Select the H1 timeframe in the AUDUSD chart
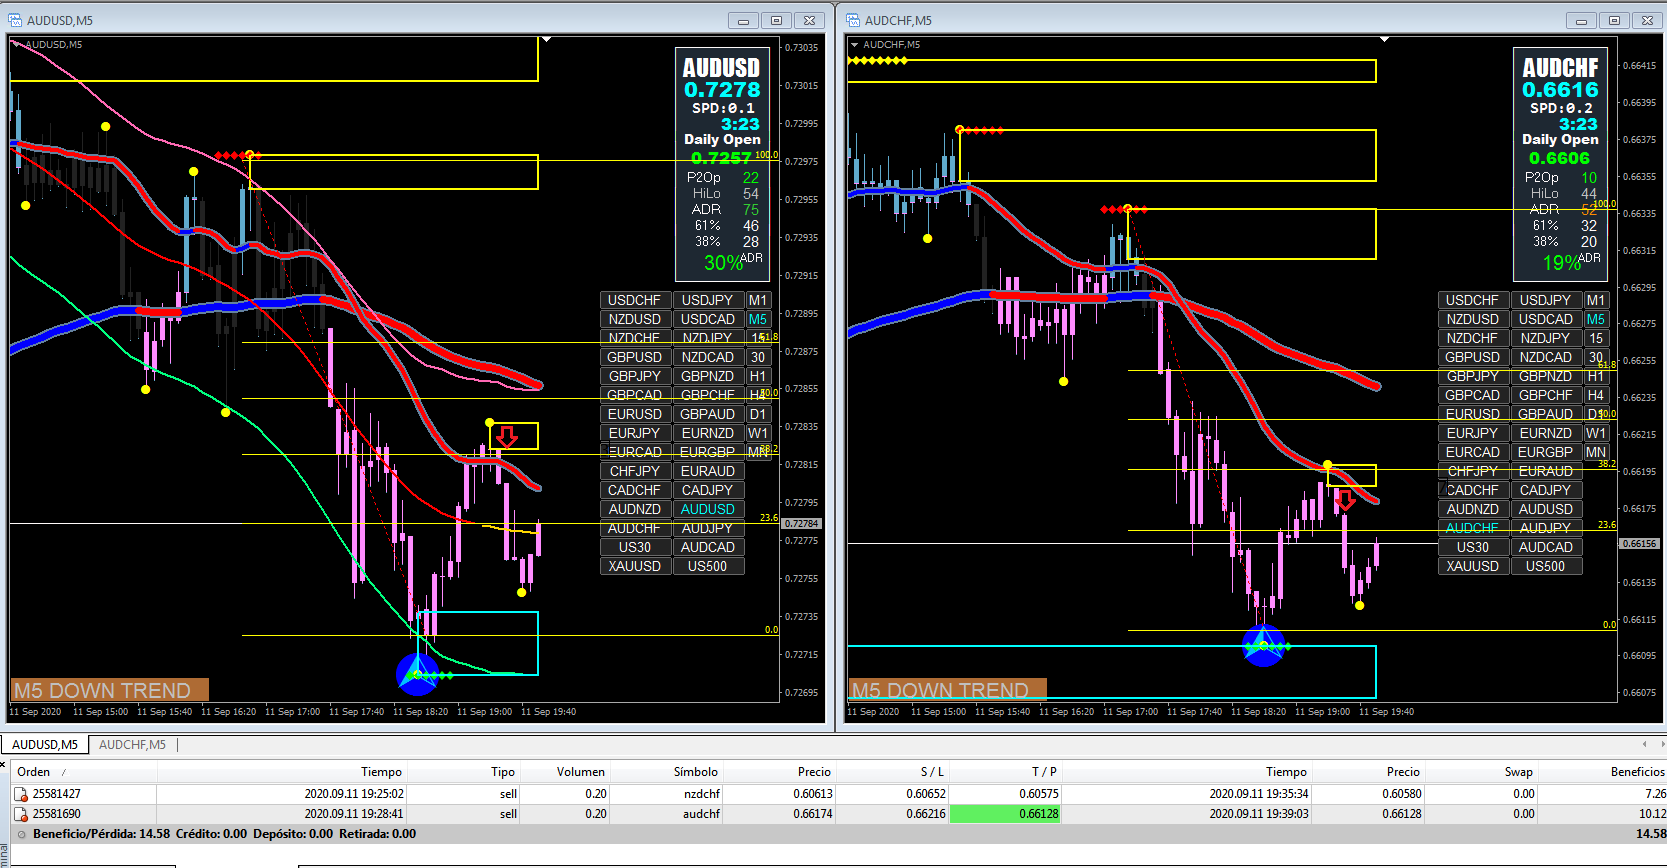The image size is (1667, 868). [758, 376]
